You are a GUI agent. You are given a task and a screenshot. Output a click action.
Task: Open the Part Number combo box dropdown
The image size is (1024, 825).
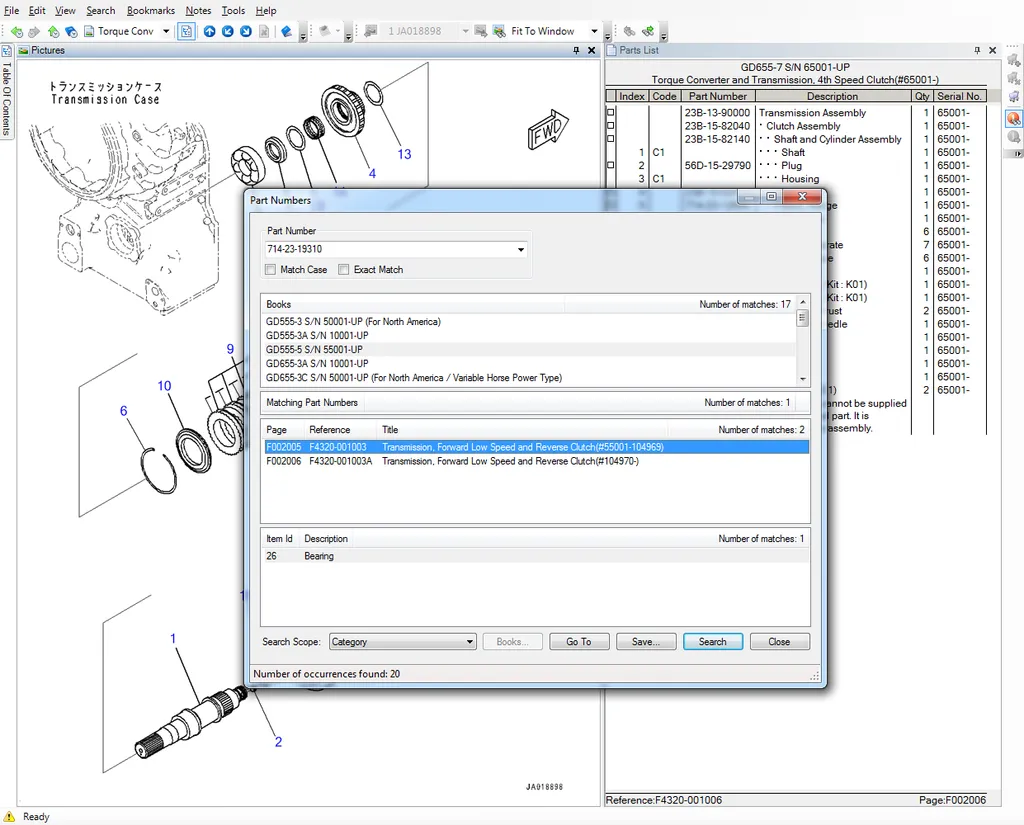pyautogui.click(x=520, y=250)
